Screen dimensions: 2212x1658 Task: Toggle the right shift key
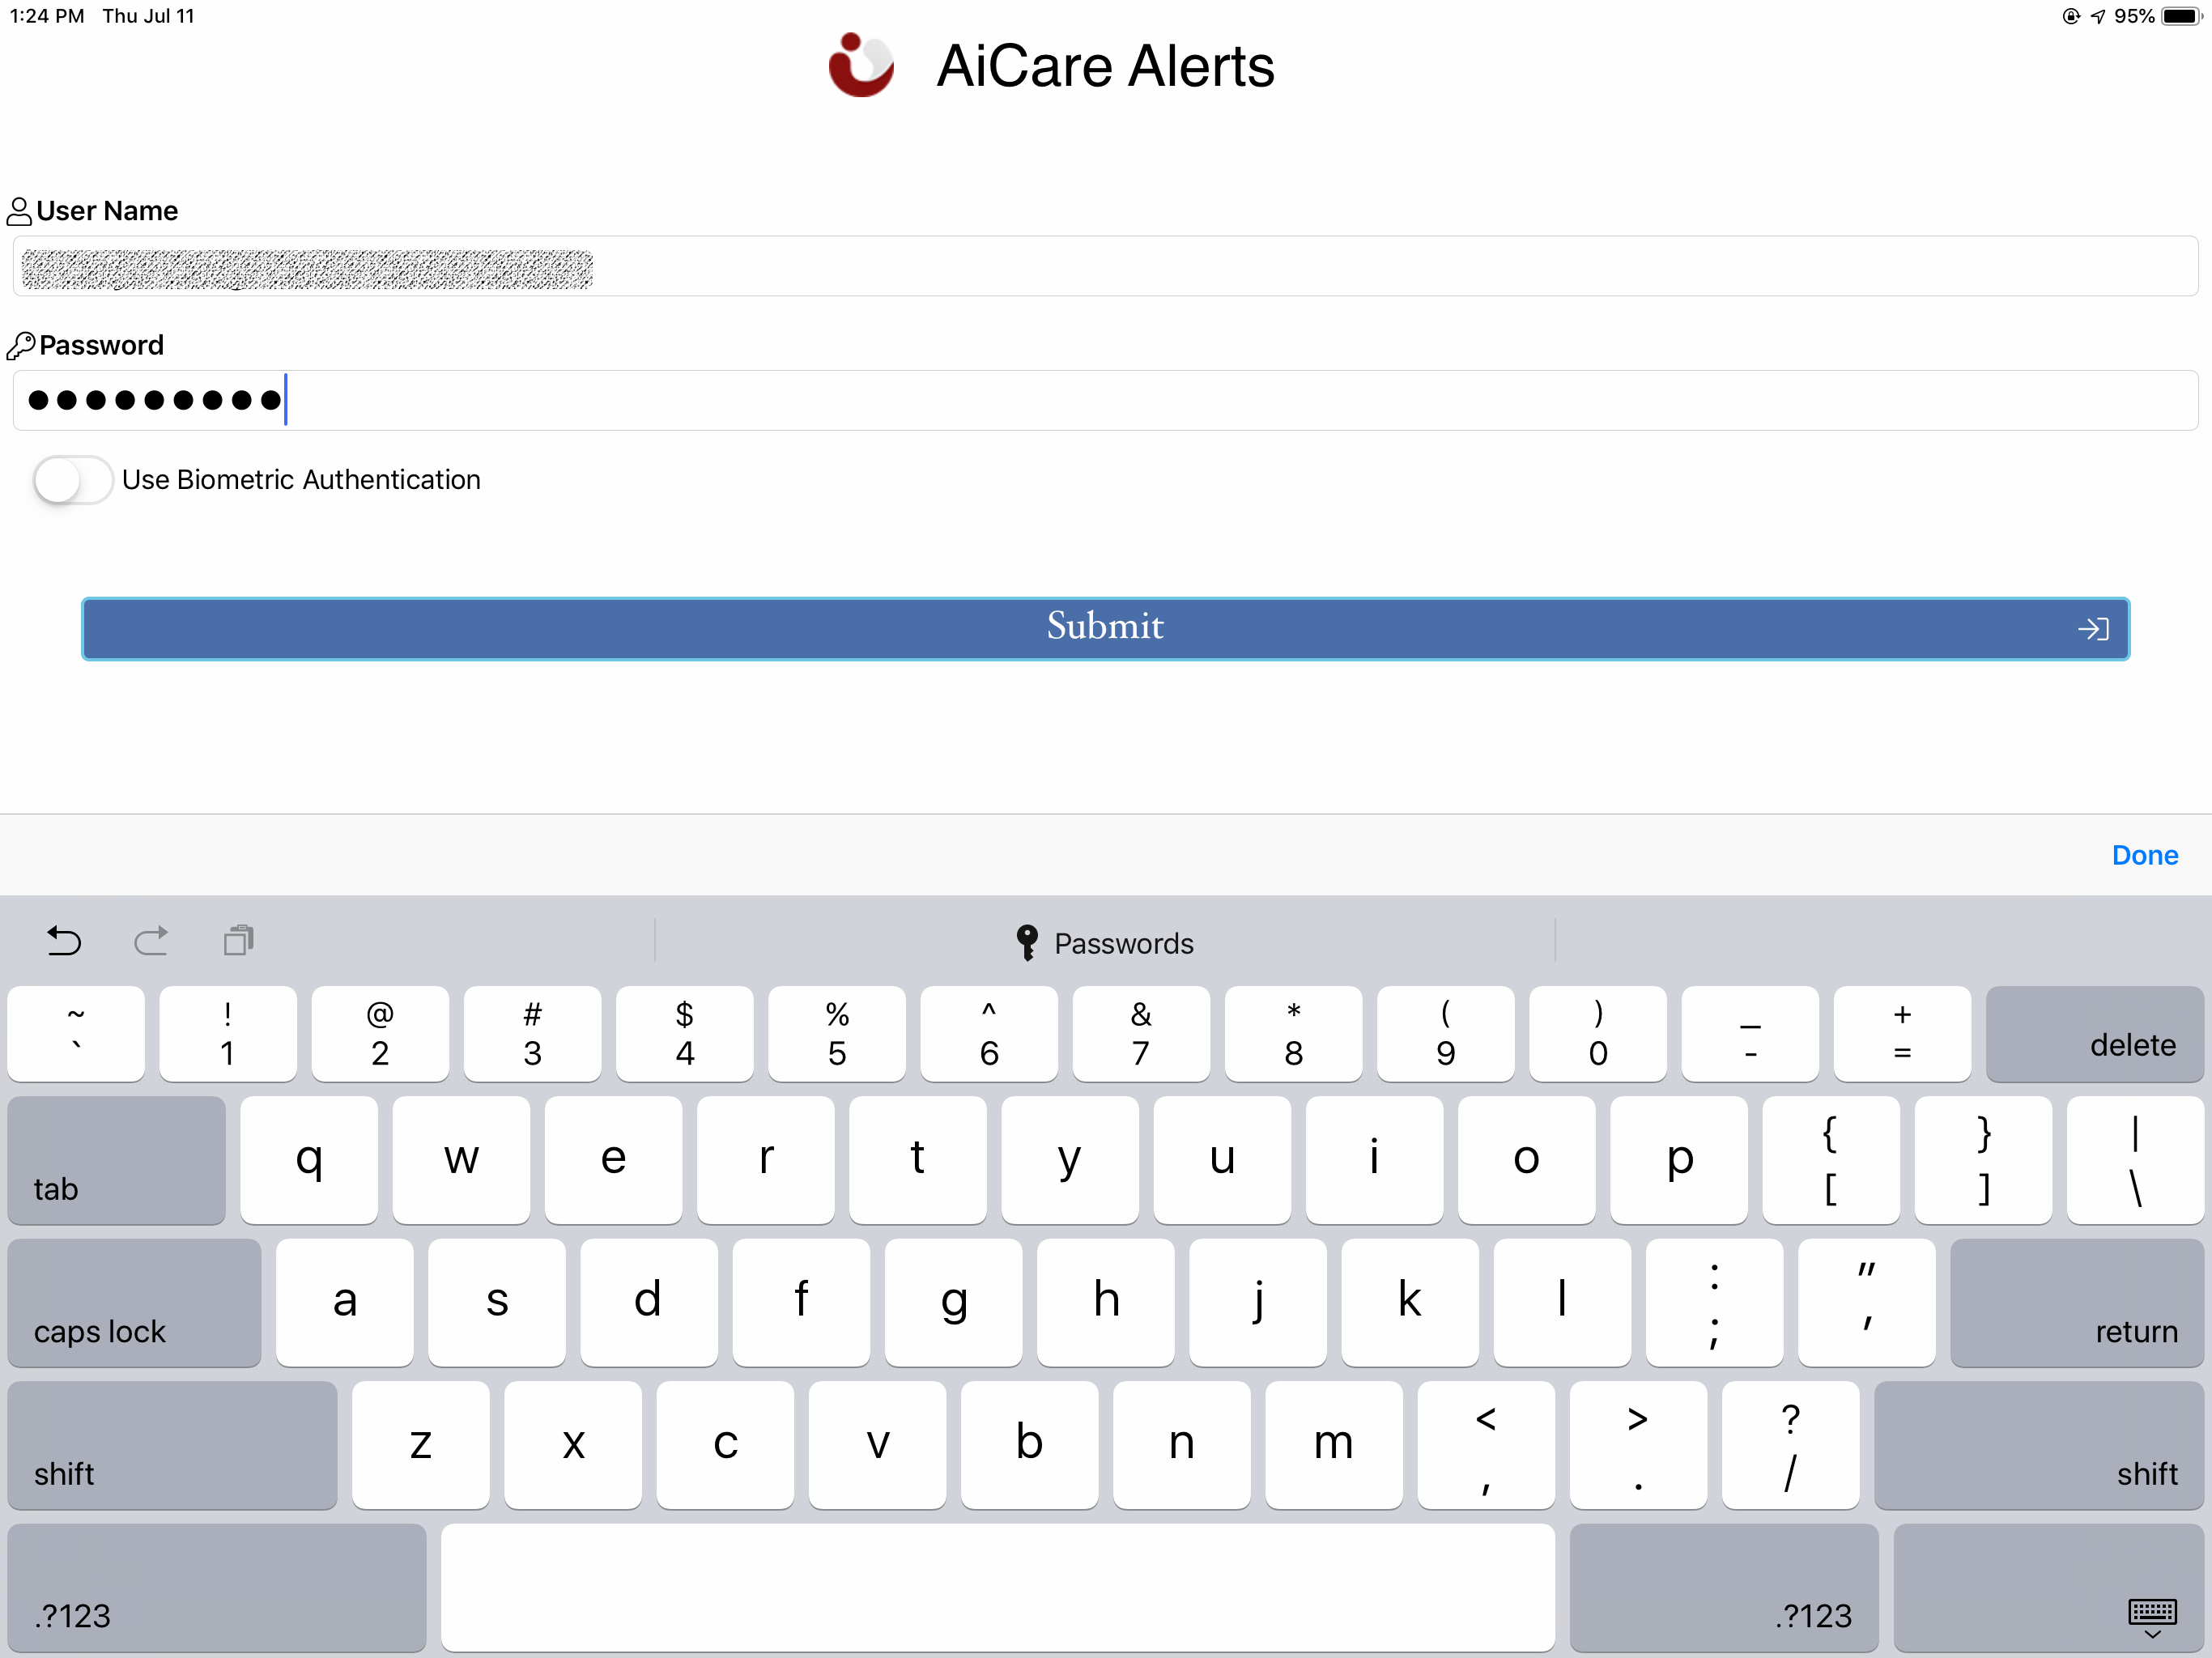pyautogui.click(x=2039, y=1445)
